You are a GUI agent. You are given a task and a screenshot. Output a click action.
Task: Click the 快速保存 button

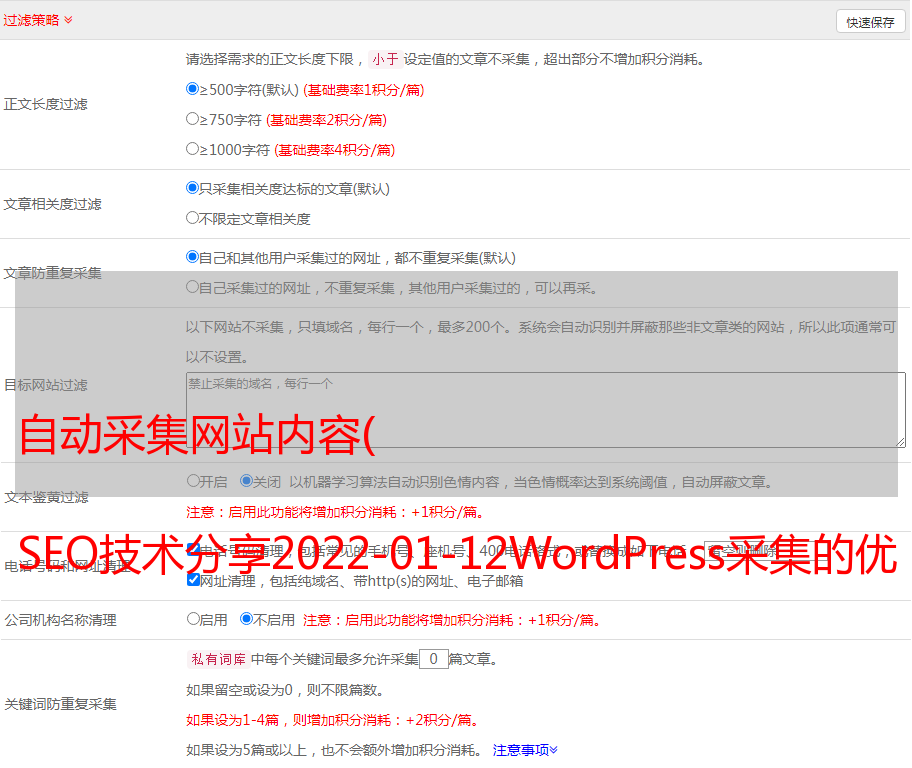click(869, 22)
